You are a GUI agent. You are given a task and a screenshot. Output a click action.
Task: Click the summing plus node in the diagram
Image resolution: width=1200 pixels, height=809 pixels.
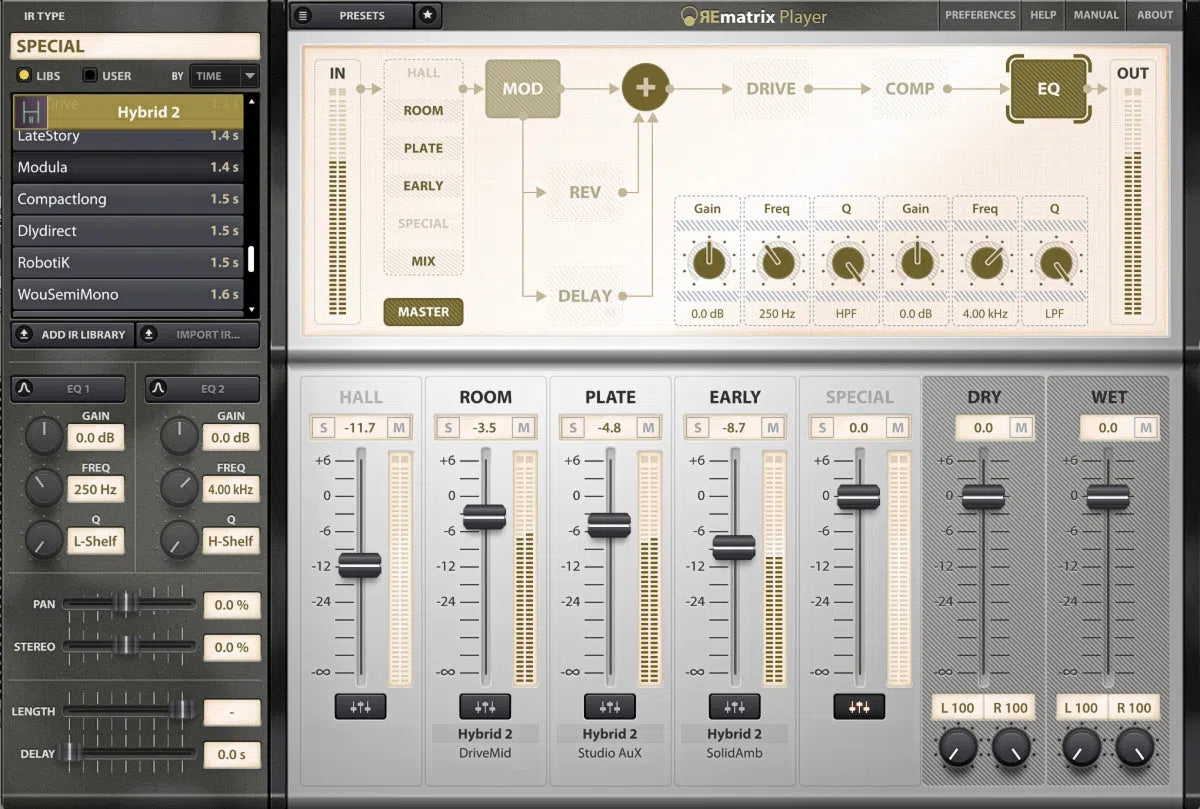pyautogui.click(x=645, y=88)
